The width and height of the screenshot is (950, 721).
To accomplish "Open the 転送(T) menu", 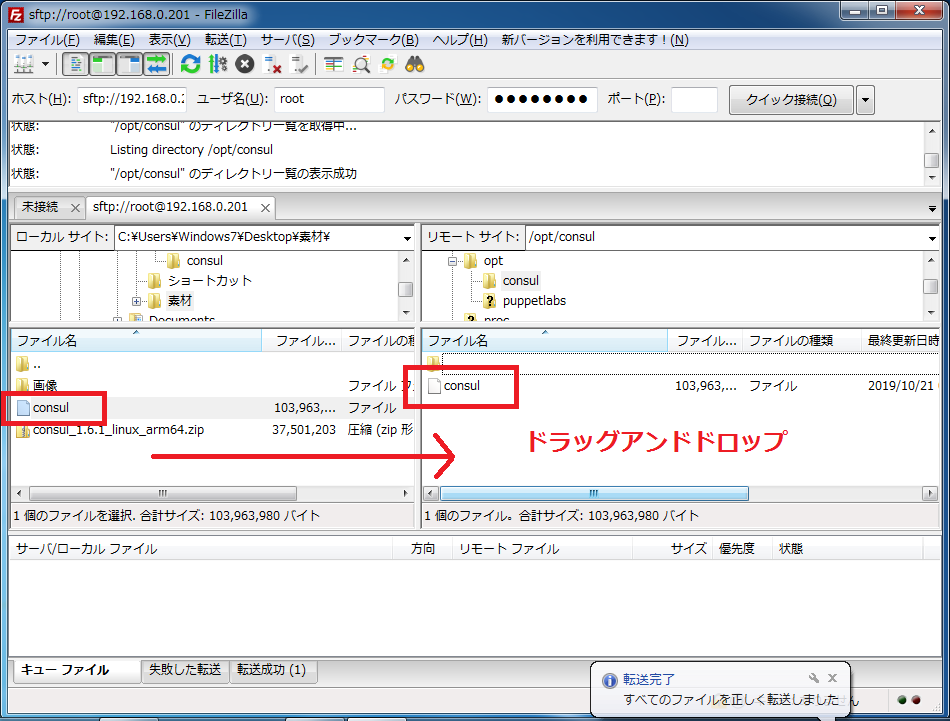I will 225,40.
